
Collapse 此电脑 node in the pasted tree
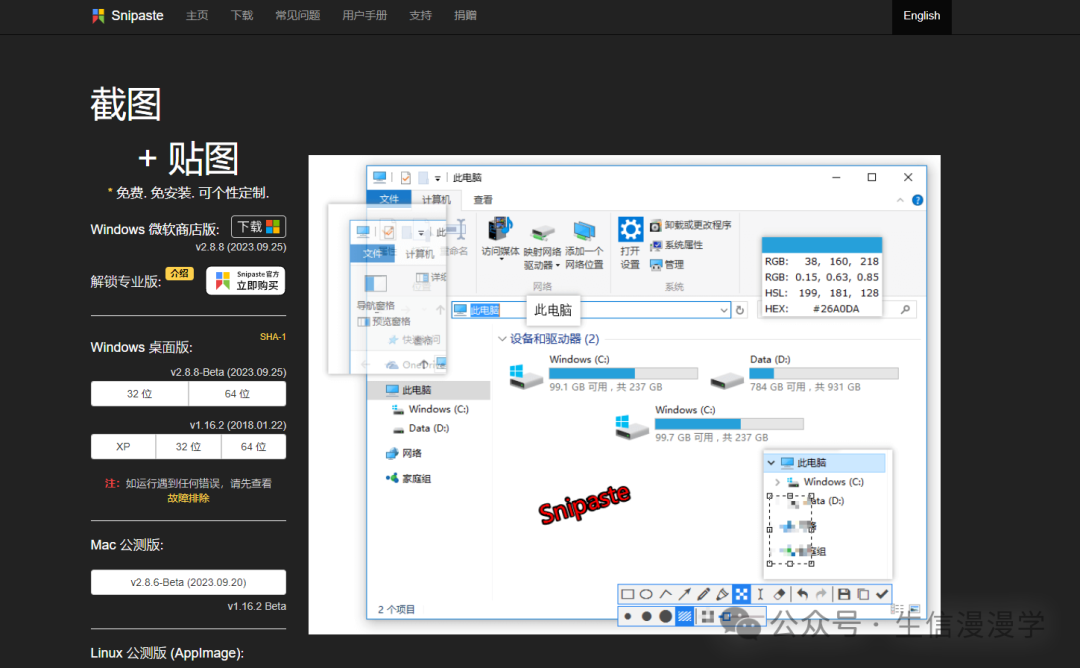(771, 463)
